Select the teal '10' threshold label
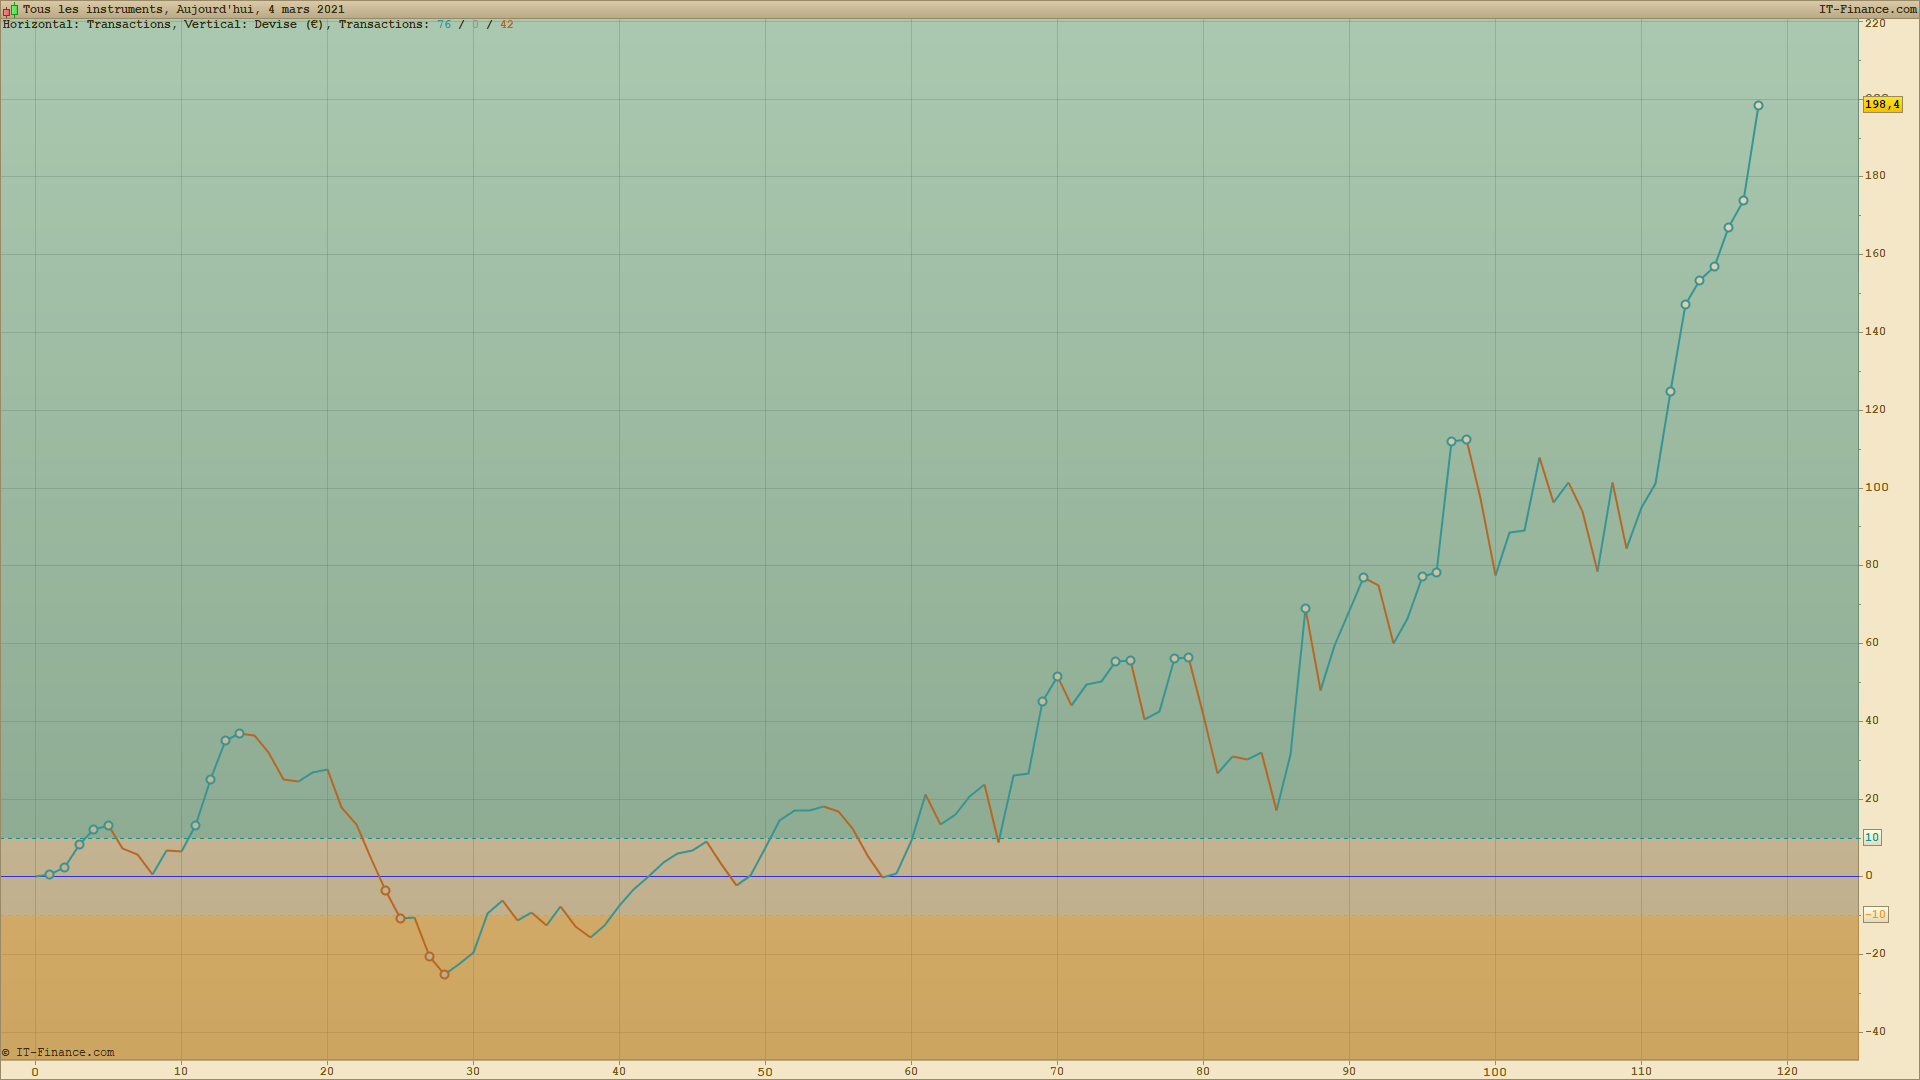This screenshot has height=1080, width=1920. click(x=1871, y=838)
